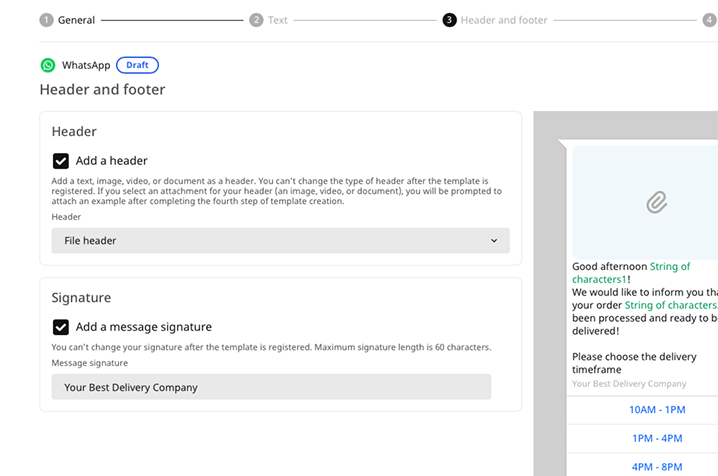Click the dropdown chevron arrow for Header
The height and width of the screenshot is (476, 718).
point(494,241)
